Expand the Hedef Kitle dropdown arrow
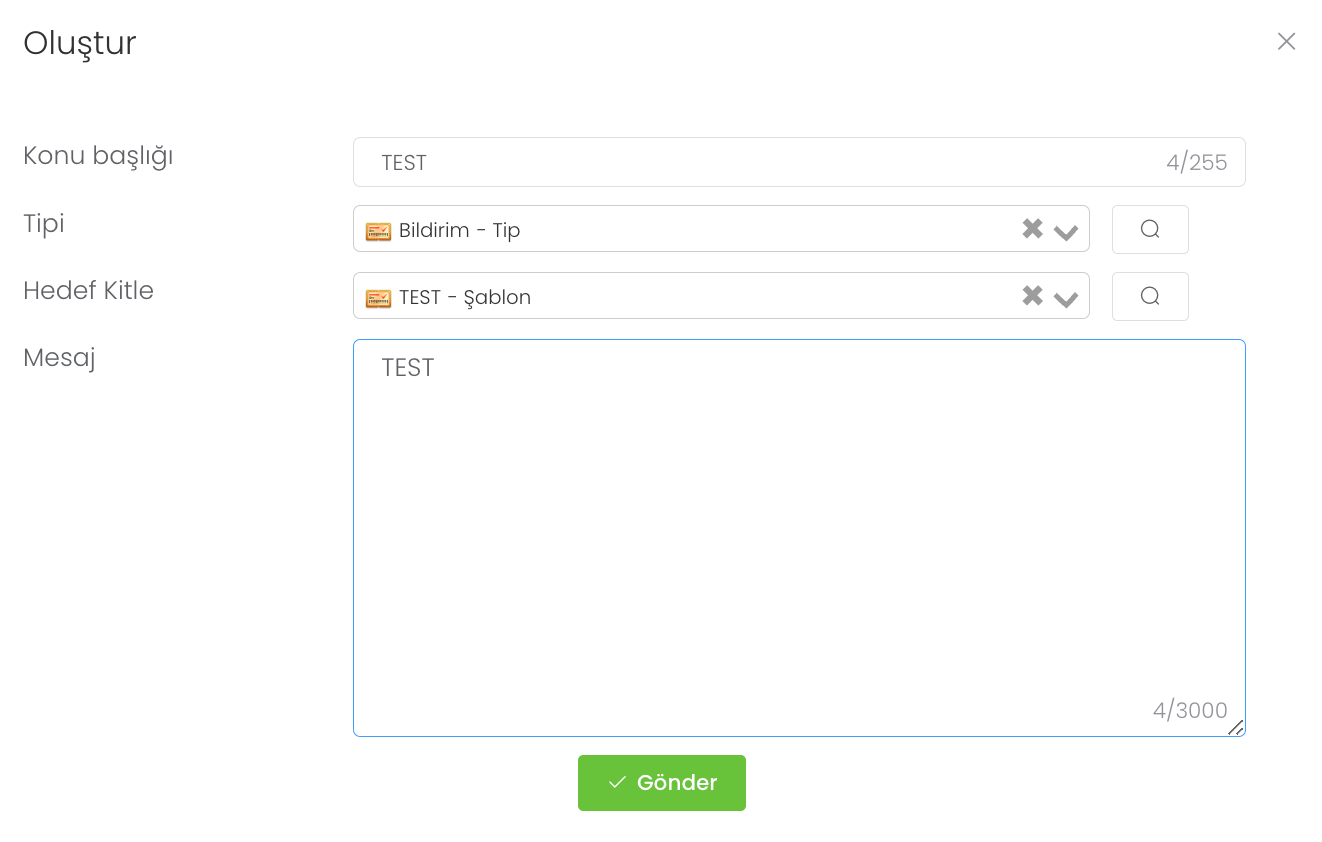The height and width of the screenshot is (842, 1322). pos(1066,298)
